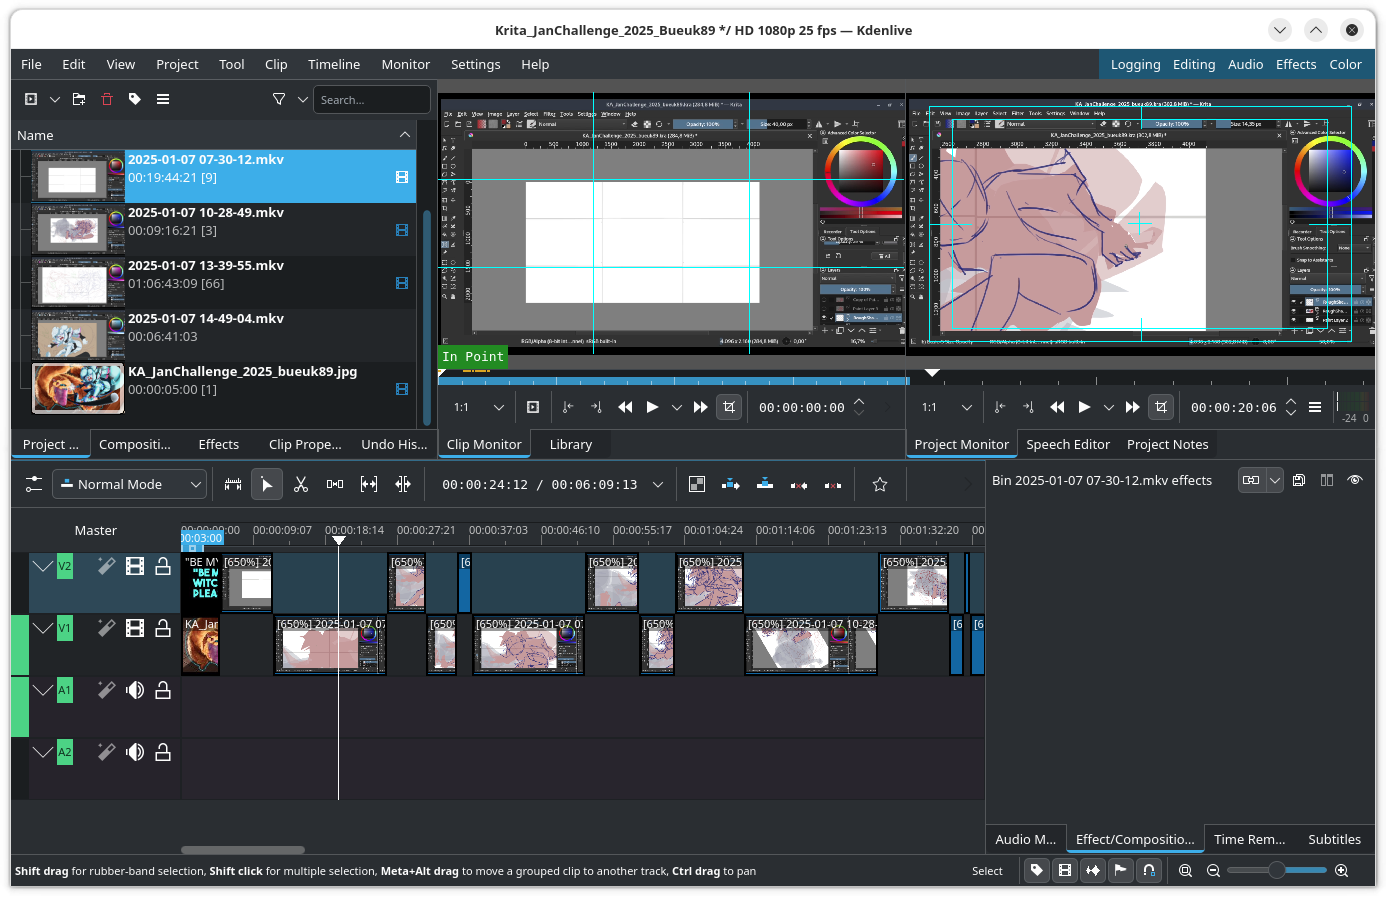Viewport: 1386px width, 897px height.
Task: Switch to the Color workspace layout
Action: 1345,64
